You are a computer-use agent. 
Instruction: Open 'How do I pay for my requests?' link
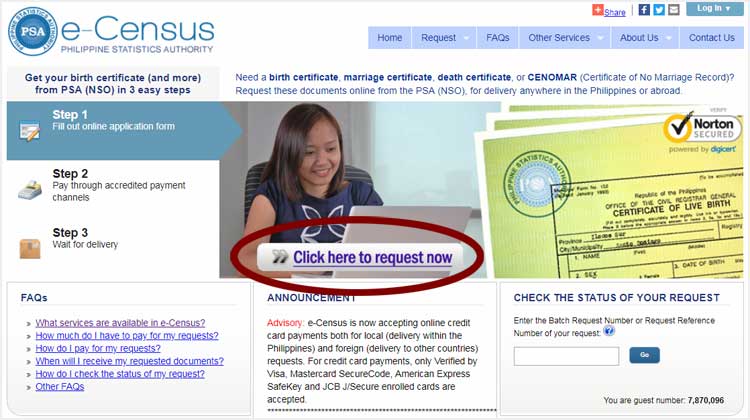(98, 348)
